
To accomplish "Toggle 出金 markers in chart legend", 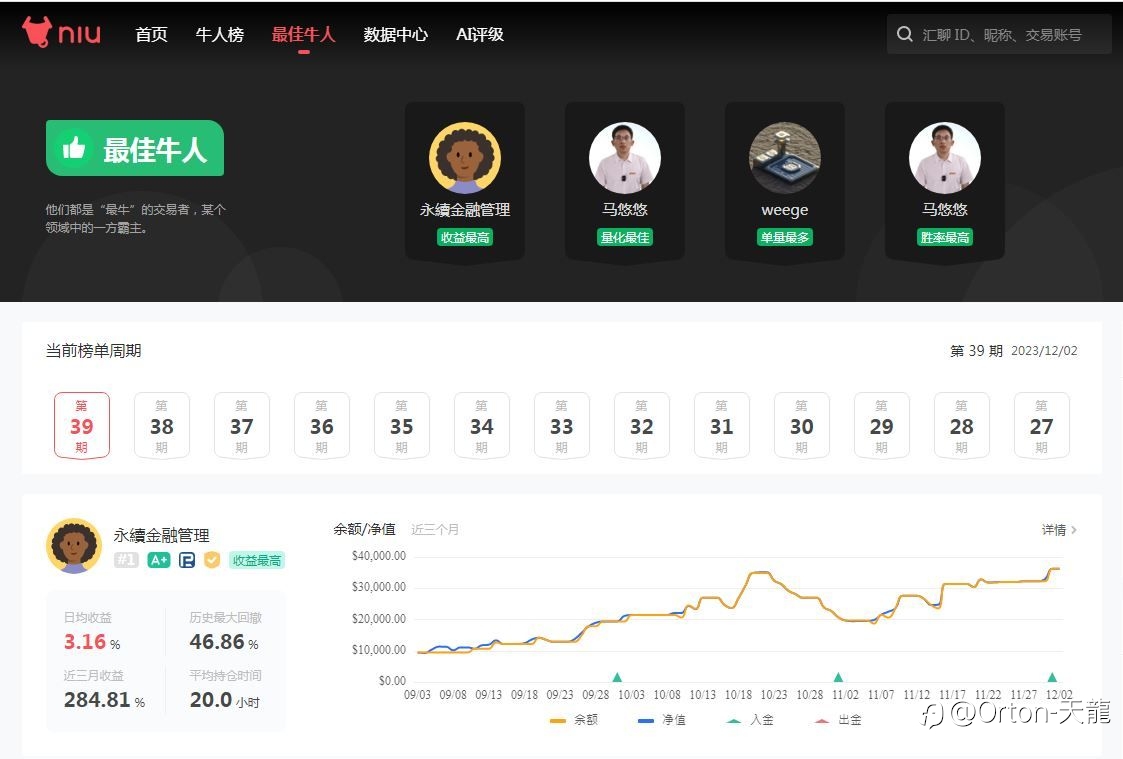I will (x=838, y=720).
